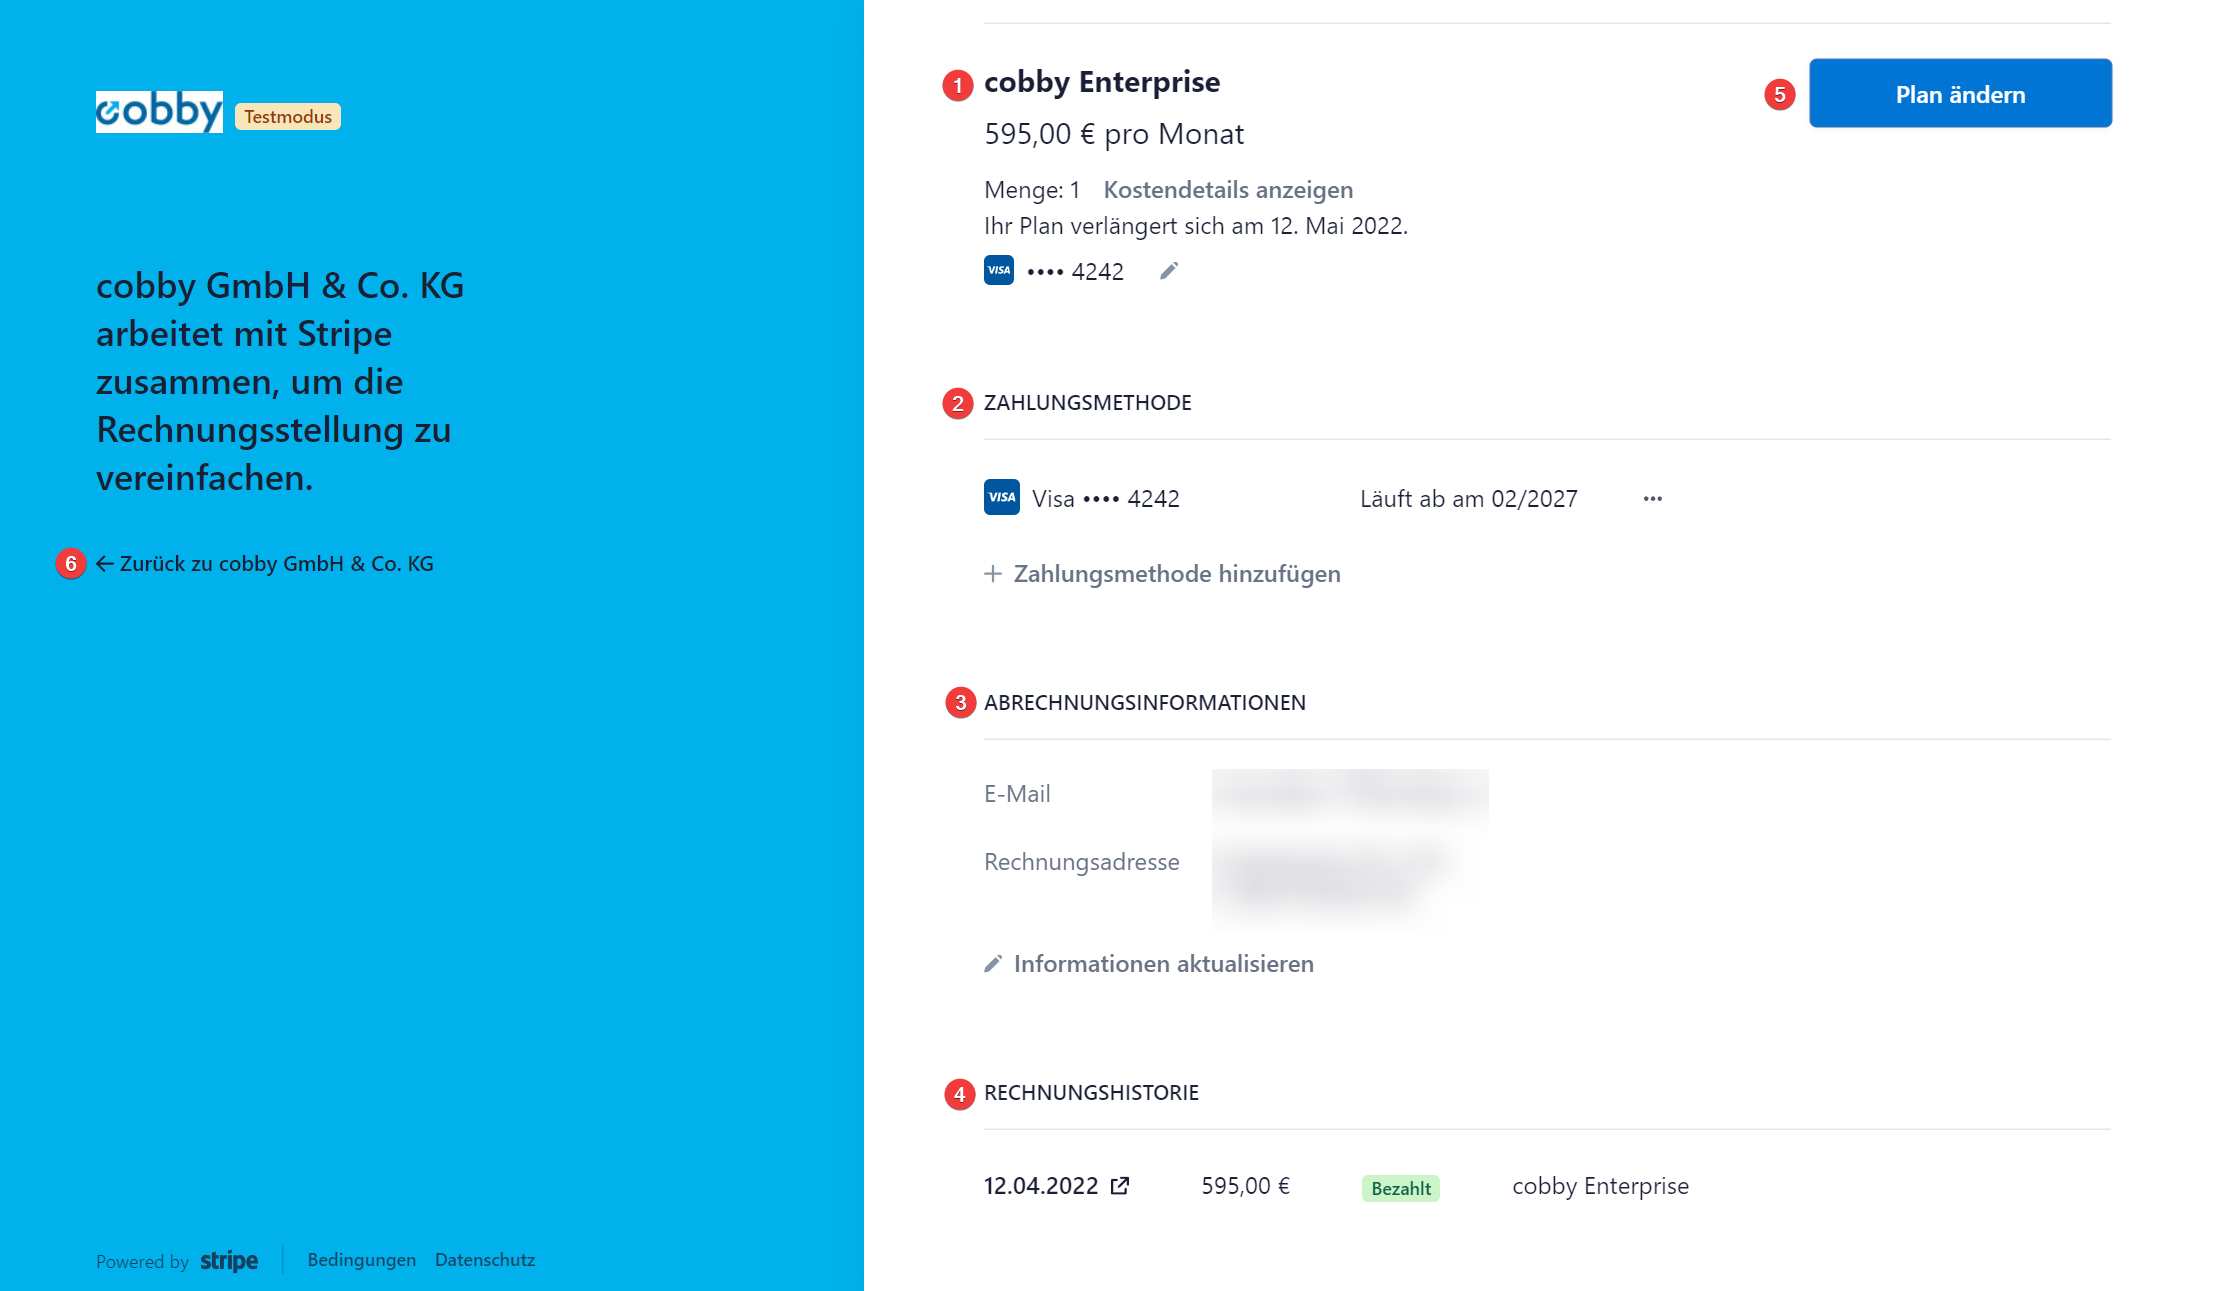
Task: Open invoice dated 12.04.2022
Action: 1041,1186
